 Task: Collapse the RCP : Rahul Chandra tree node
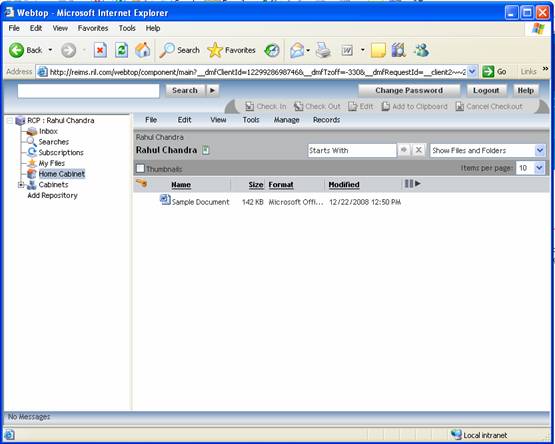pos(10,121)
